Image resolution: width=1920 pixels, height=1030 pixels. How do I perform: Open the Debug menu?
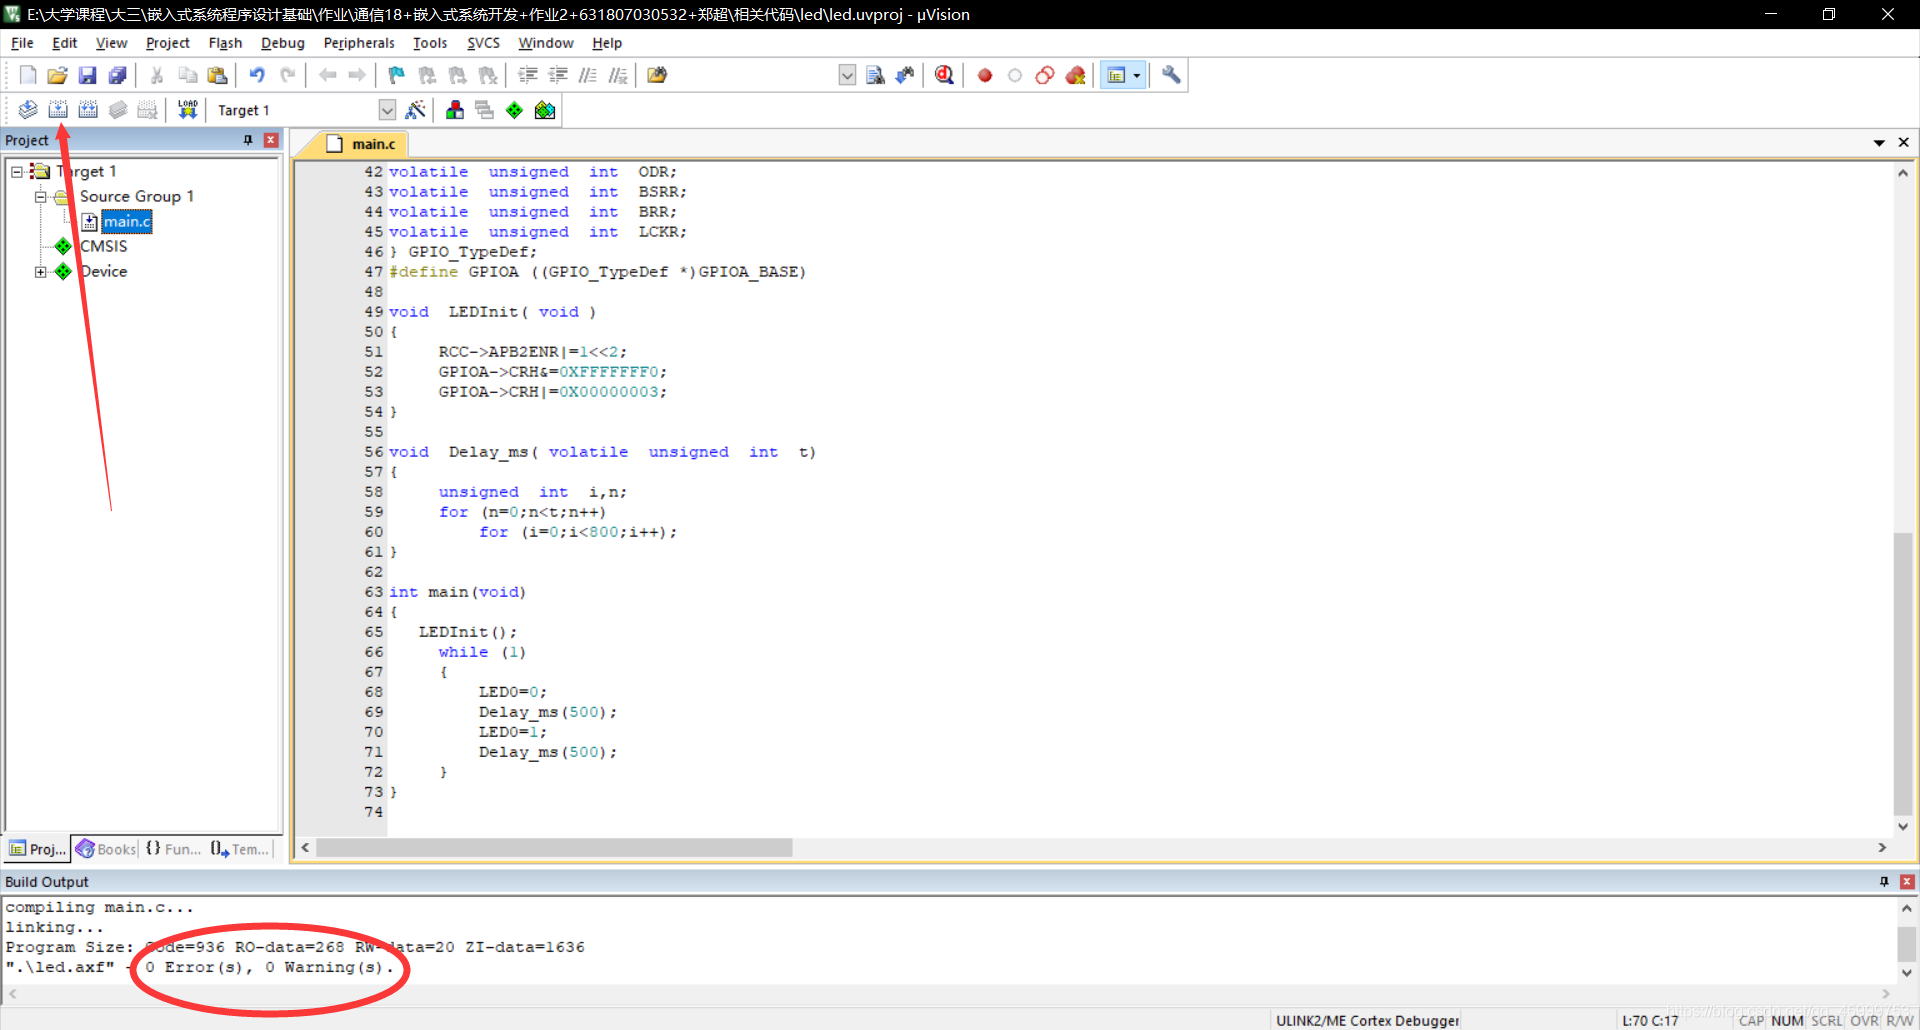point(283,43)
